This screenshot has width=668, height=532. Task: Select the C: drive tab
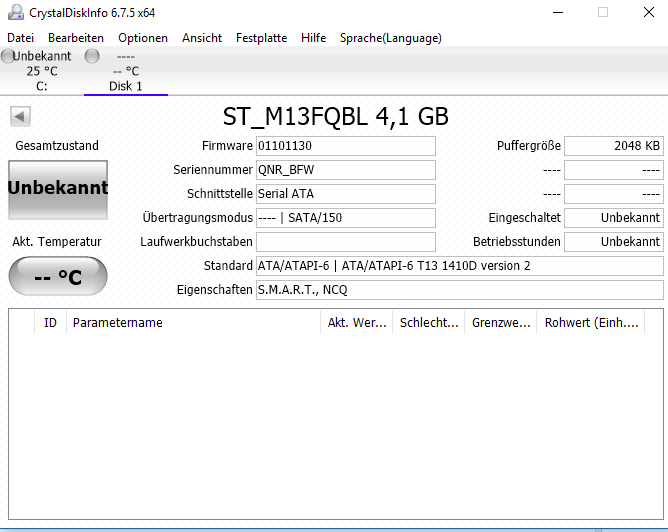coord(42,71)
